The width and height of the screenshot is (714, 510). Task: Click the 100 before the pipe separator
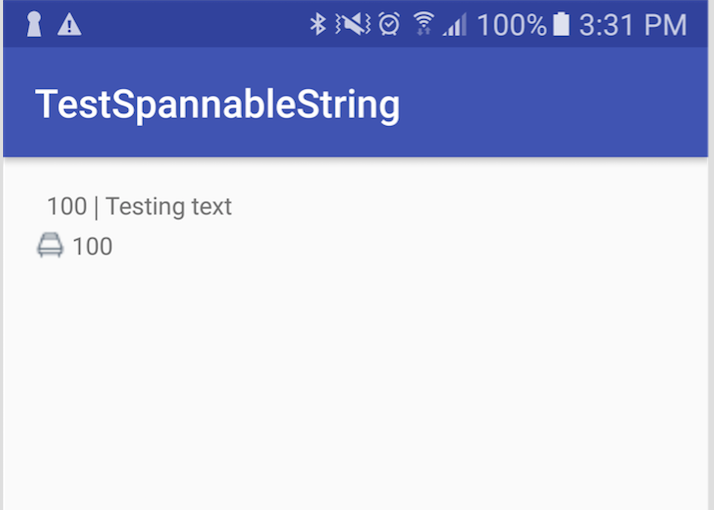click(66, 207)
